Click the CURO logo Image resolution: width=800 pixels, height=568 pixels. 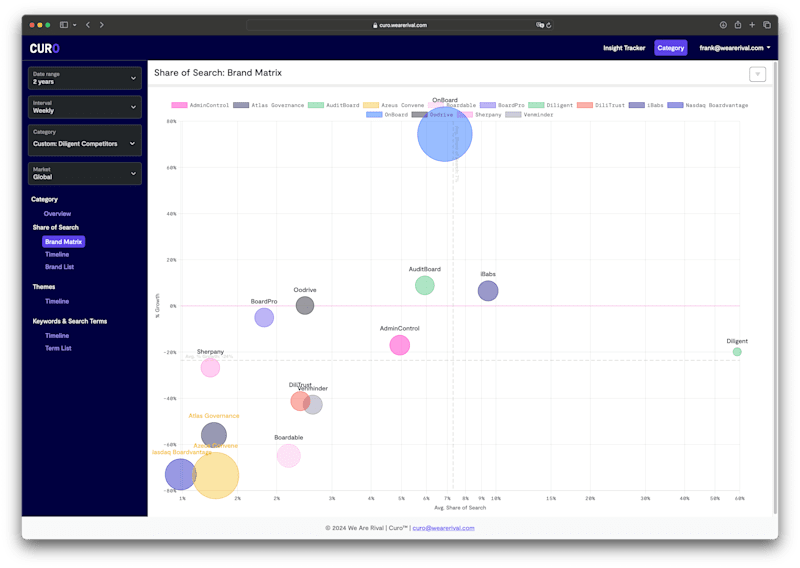click(44, 48)
